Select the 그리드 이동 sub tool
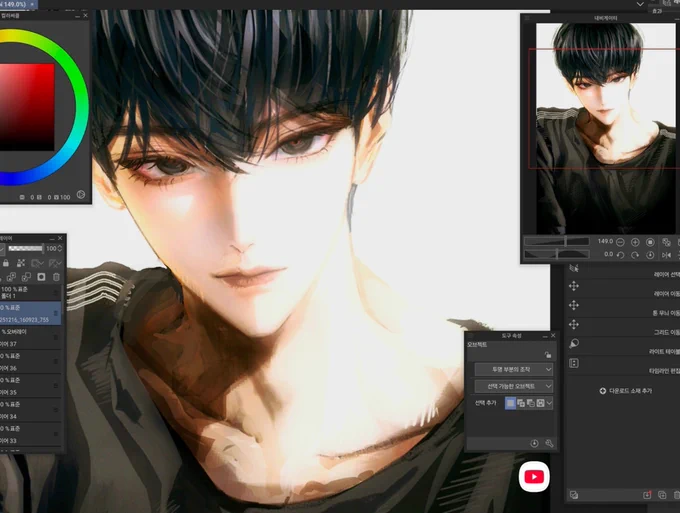 coord(623,326)
